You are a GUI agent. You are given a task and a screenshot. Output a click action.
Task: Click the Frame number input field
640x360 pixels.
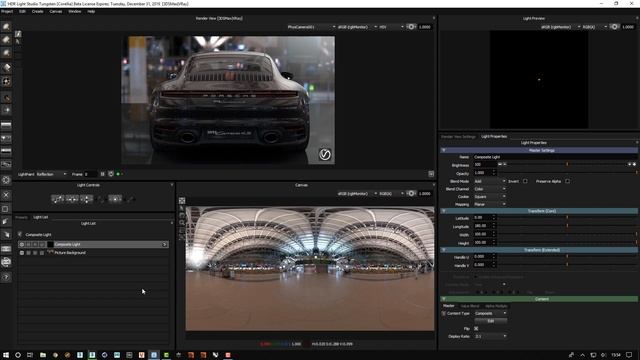(x=90, y=174)
